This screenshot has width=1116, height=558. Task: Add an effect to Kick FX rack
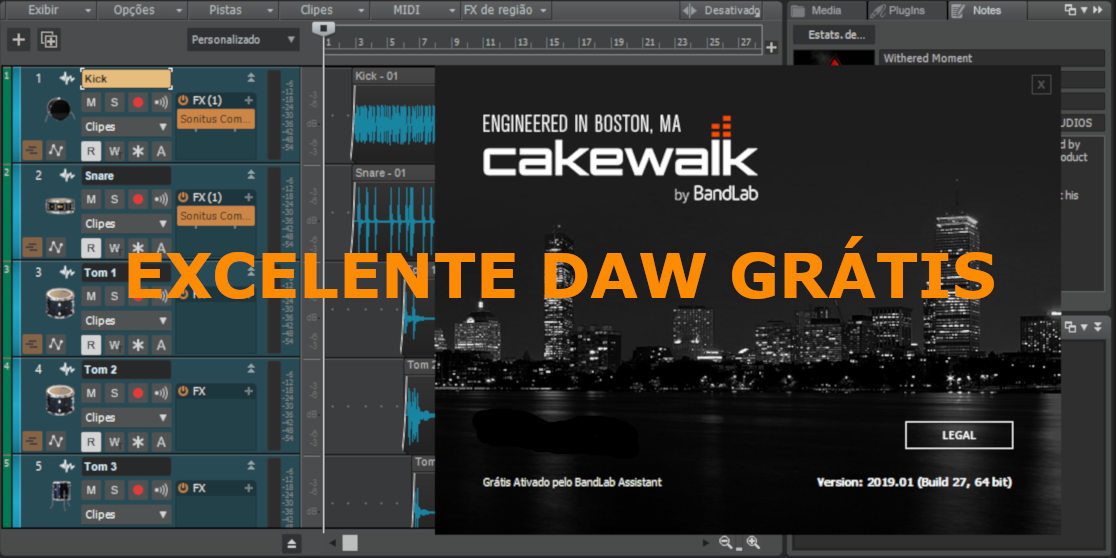(248, 100)
